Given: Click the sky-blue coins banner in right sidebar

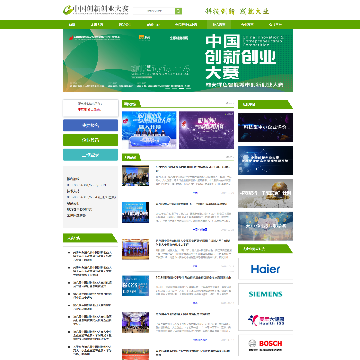Looking at the screenshot, I should (x=265, y=226).
